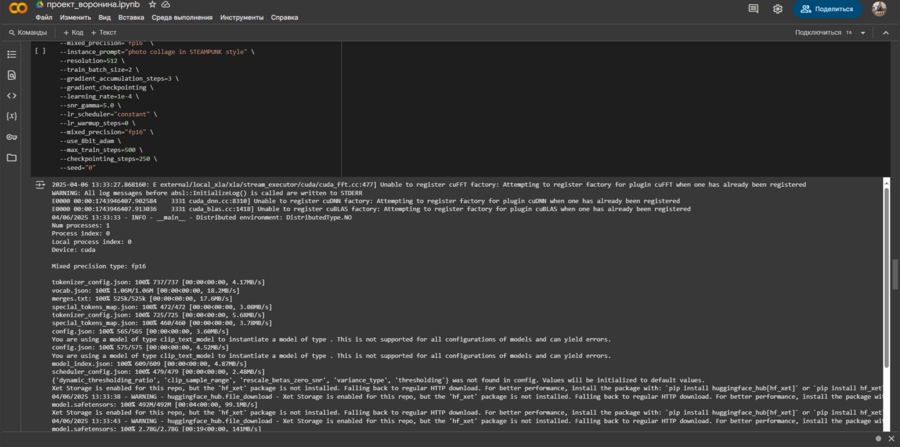The height and width of the screenshot is (447, 900).
Task: Open find and replace sidebar icon
Action: pos(12,75)
